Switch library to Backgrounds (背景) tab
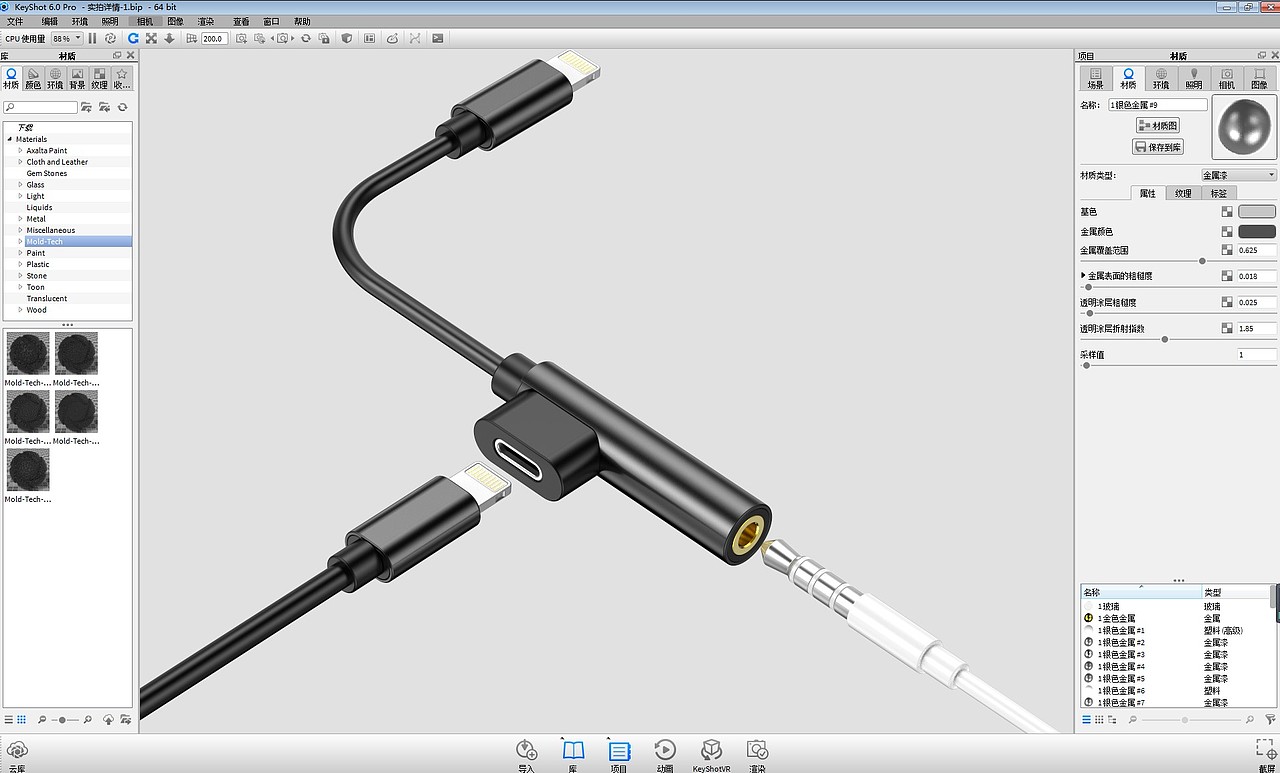The height and width of the screenshot is (773, 1280). click(x=77, y=78)
